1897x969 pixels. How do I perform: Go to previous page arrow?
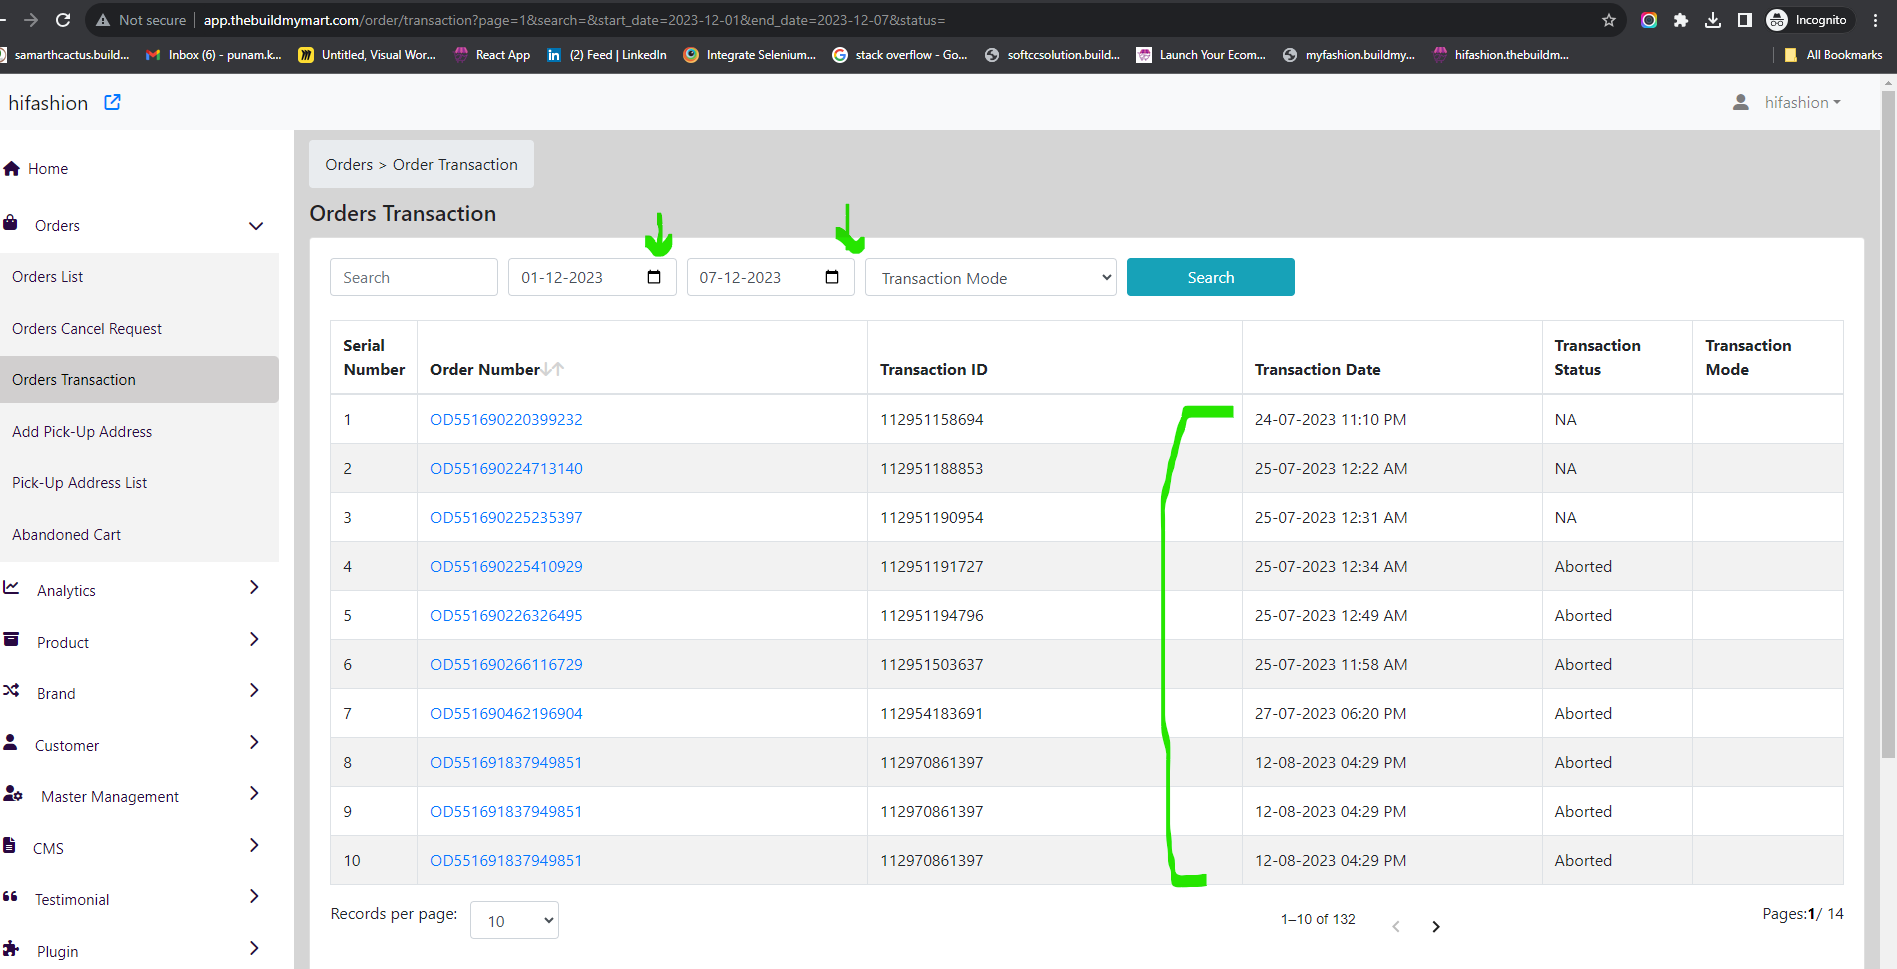1396,927
